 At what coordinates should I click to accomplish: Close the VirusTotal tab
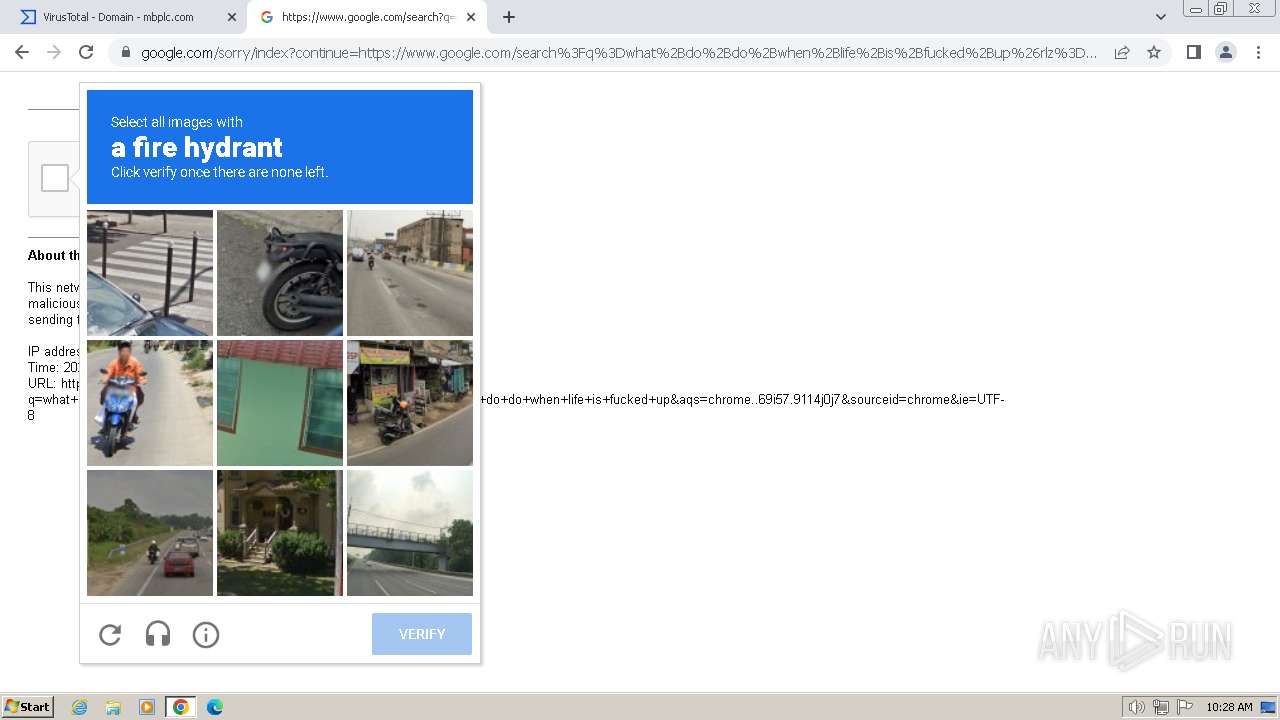(231, 17)
